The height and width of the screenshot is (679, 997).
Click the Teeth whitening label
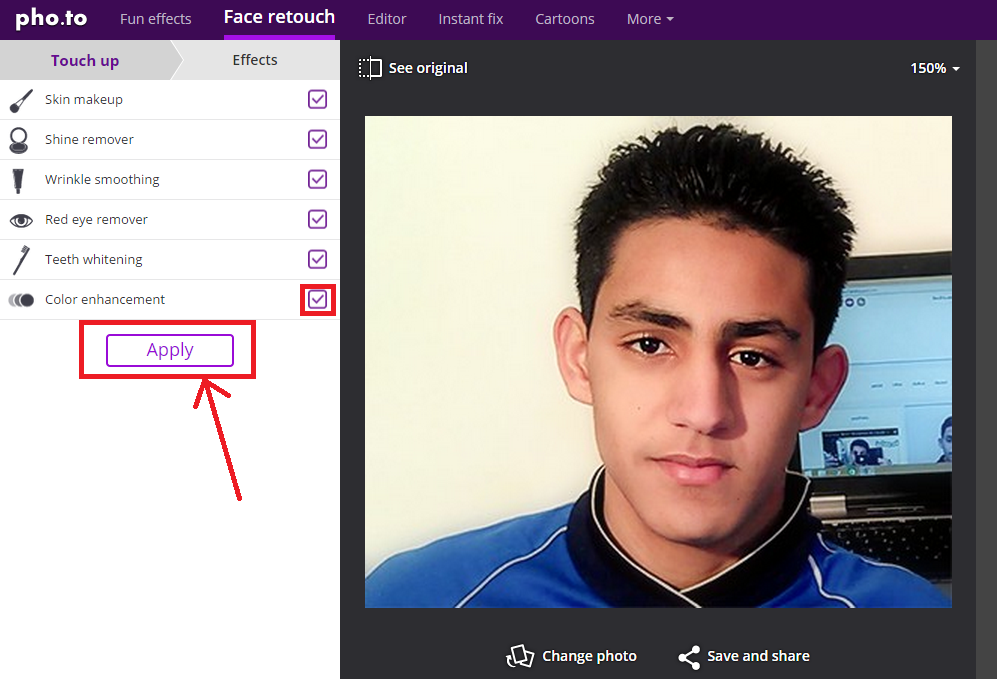[x=93, y=260]
